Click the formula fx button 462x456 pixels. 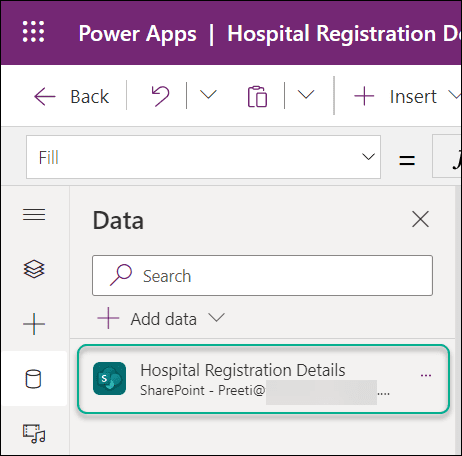[447, 157]
